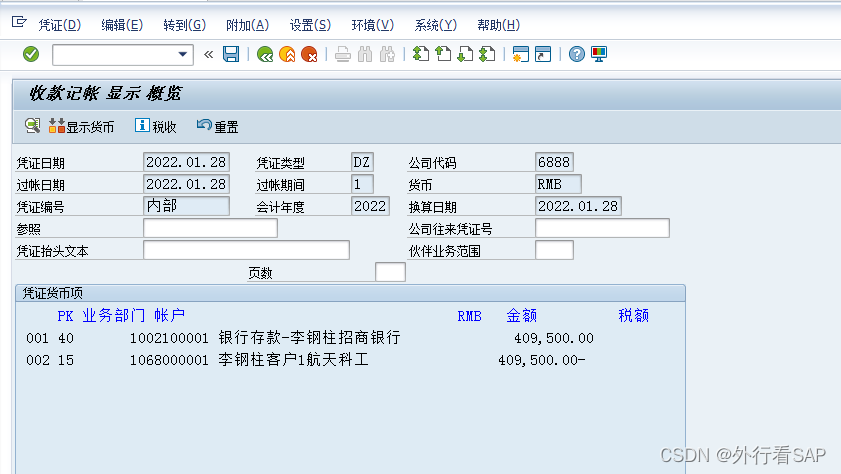Click the 税额 column header

[633, 315]
